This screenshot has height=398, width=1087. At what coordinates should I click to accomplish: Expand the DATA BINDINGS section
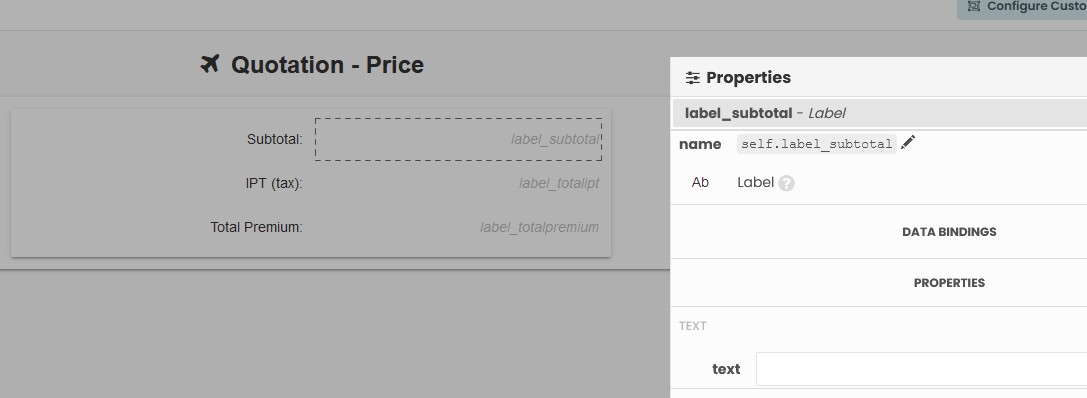tap(949, 232)
